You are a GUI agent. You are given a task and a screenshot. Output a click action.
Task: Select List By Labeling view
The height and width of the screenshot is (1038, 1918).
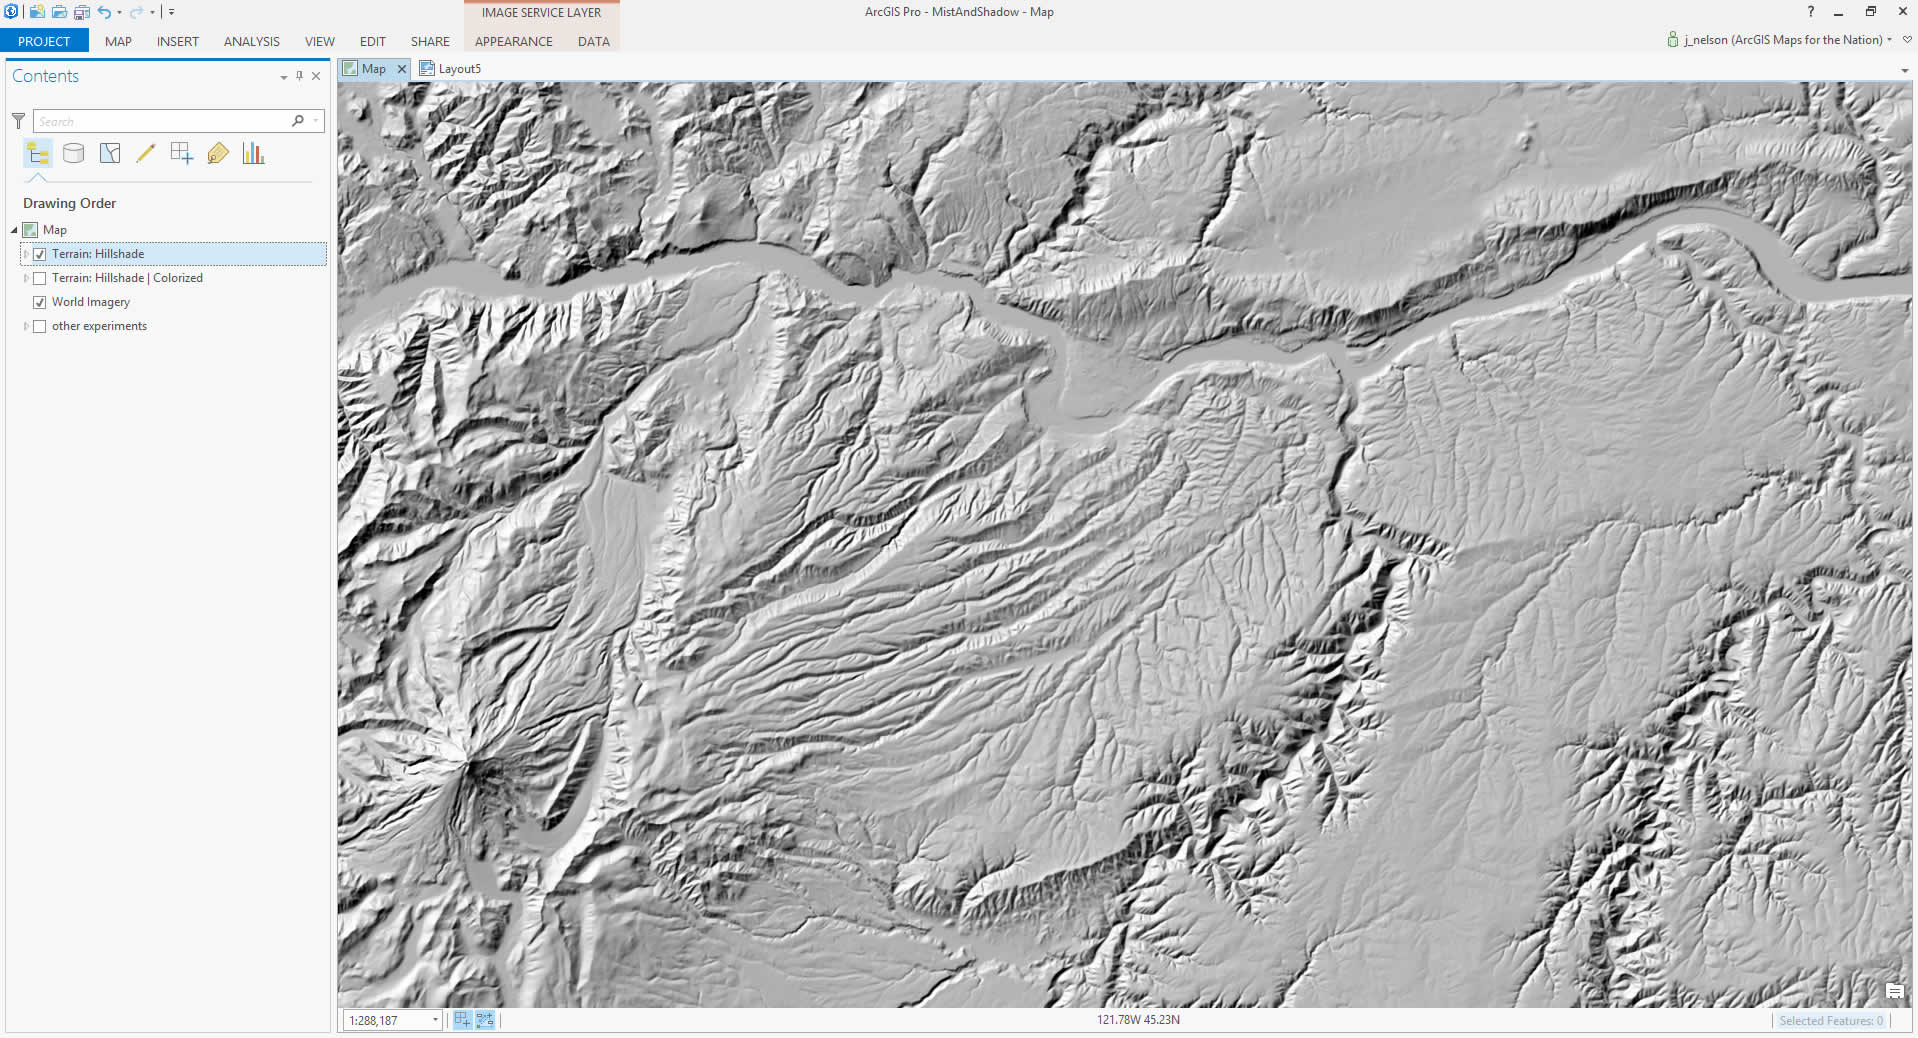pos(218,153)
